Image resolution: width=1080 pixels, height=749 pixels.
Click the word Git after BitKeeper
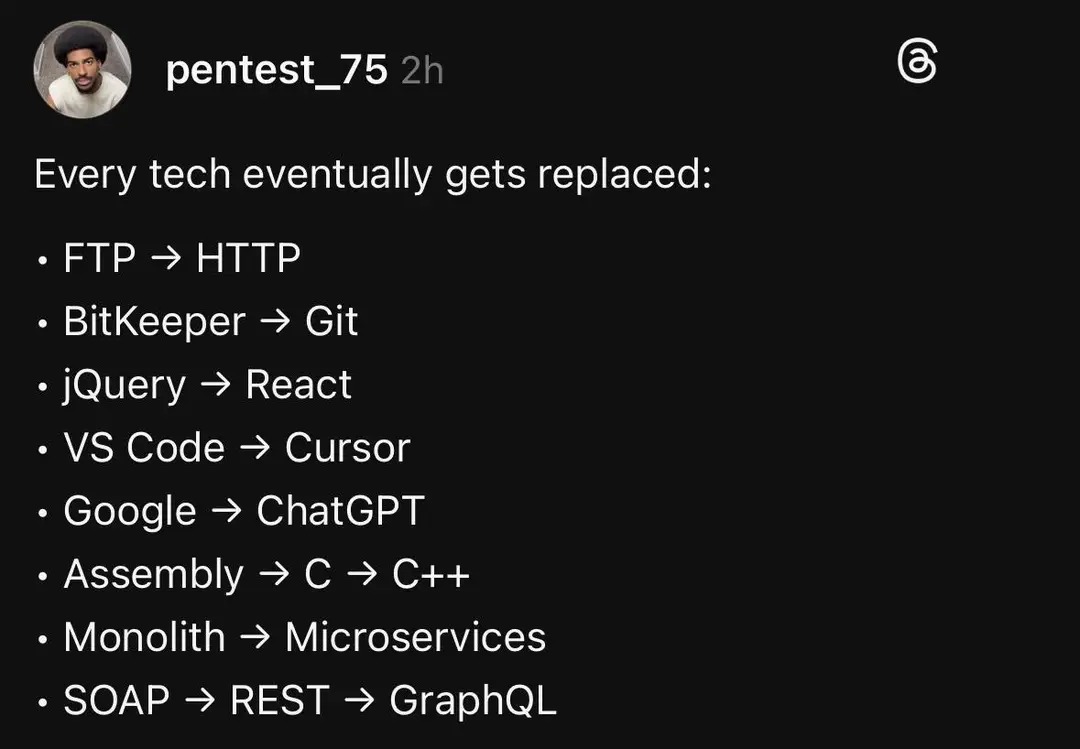point(331,321)
